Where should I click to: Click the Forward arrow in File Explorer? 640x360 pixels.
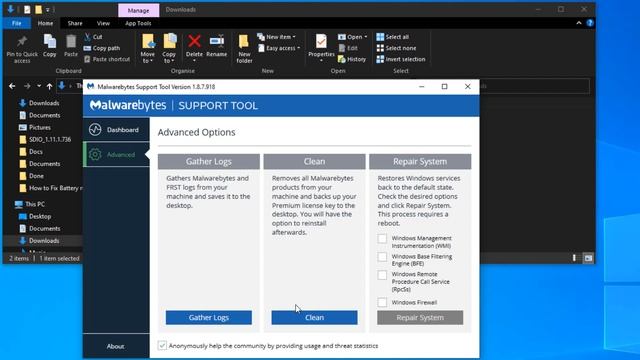27,86
